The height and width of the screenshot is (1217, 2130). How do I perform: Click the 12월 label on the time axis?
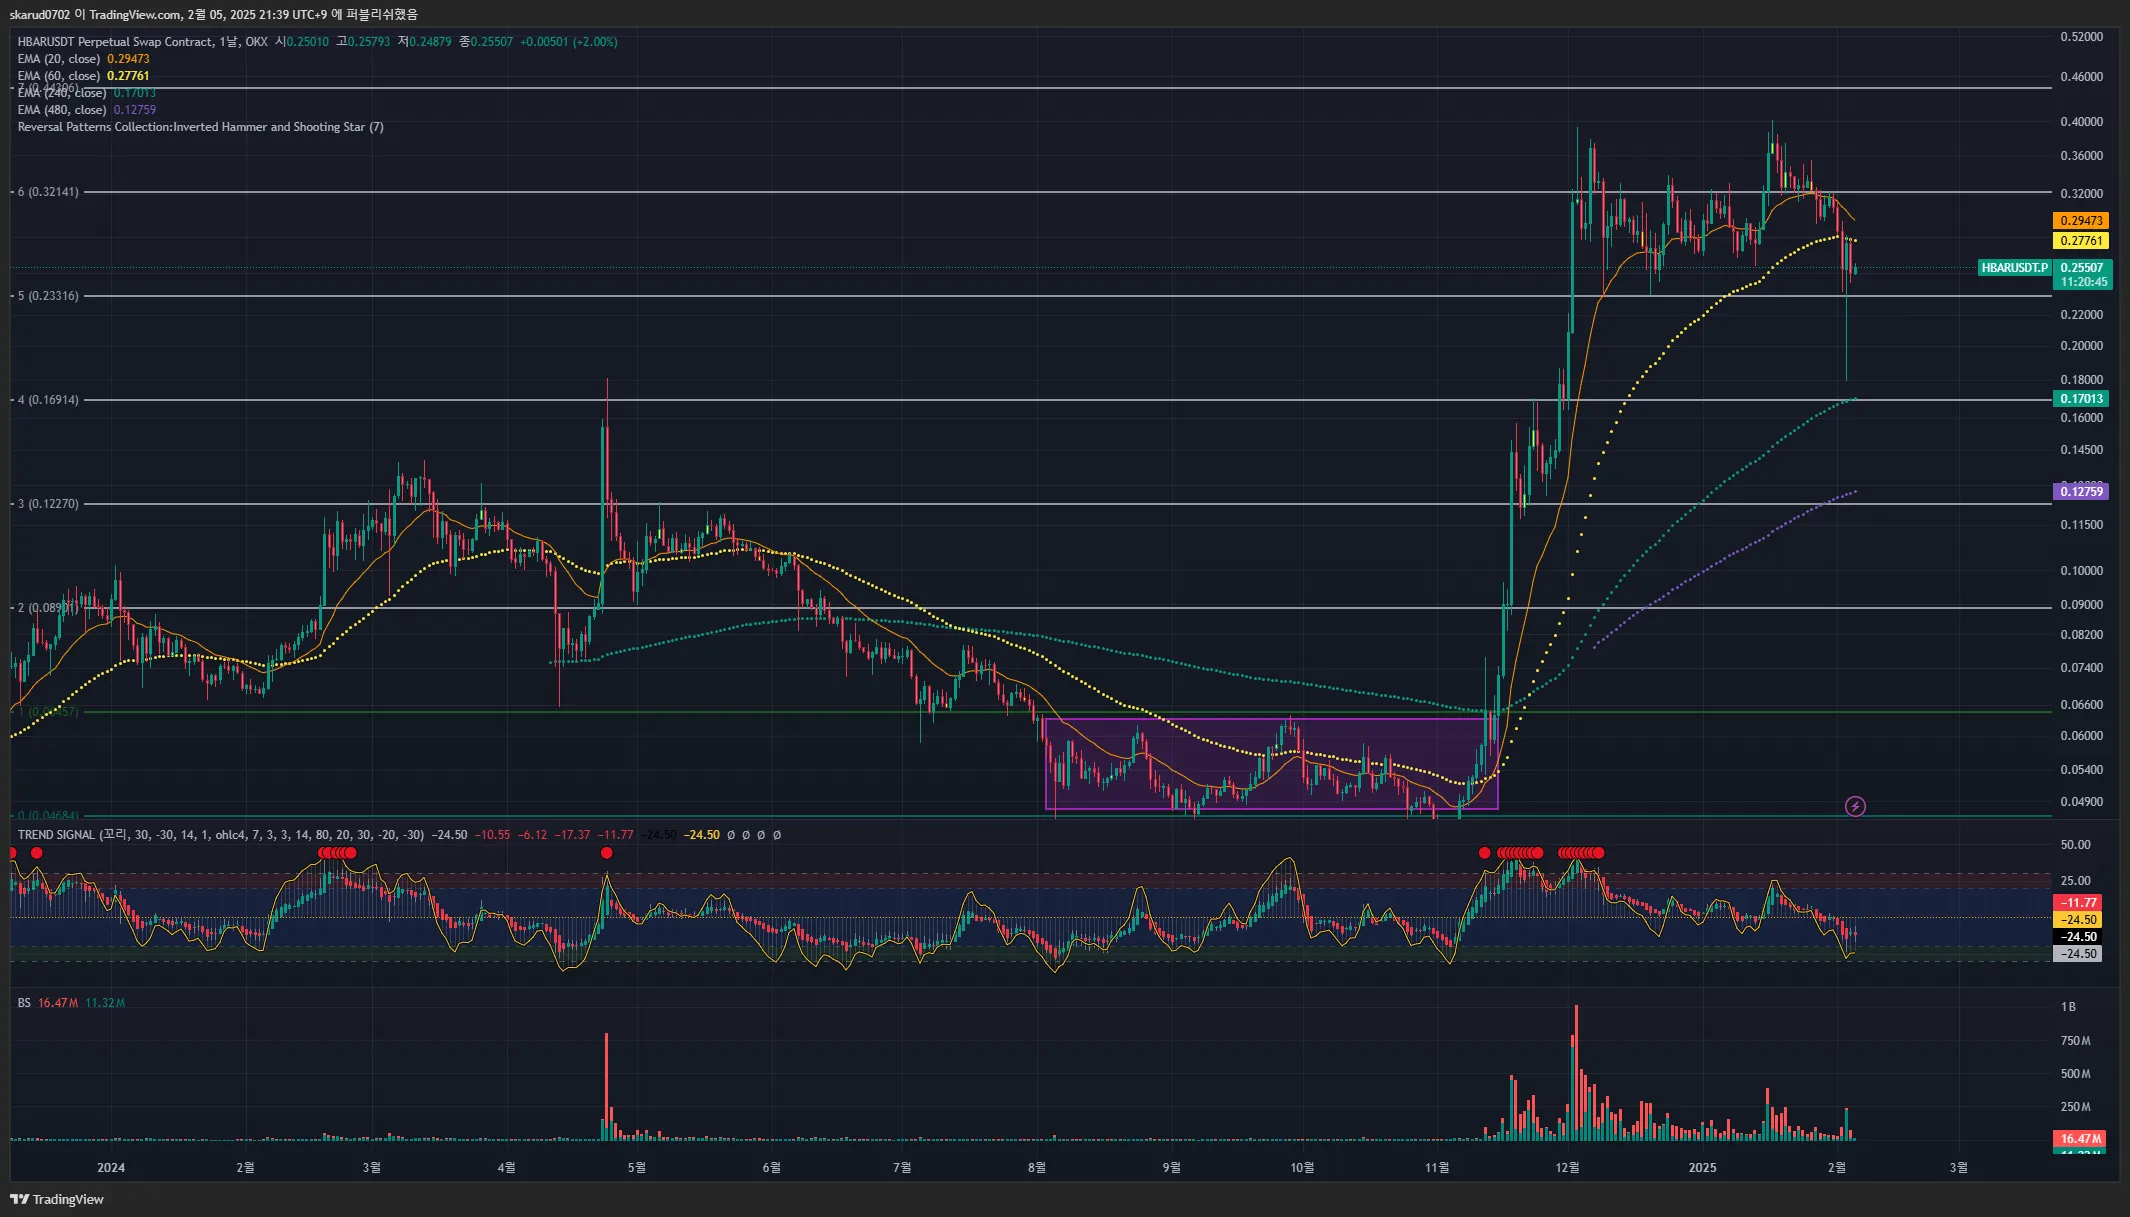tap(1567, 1168)
